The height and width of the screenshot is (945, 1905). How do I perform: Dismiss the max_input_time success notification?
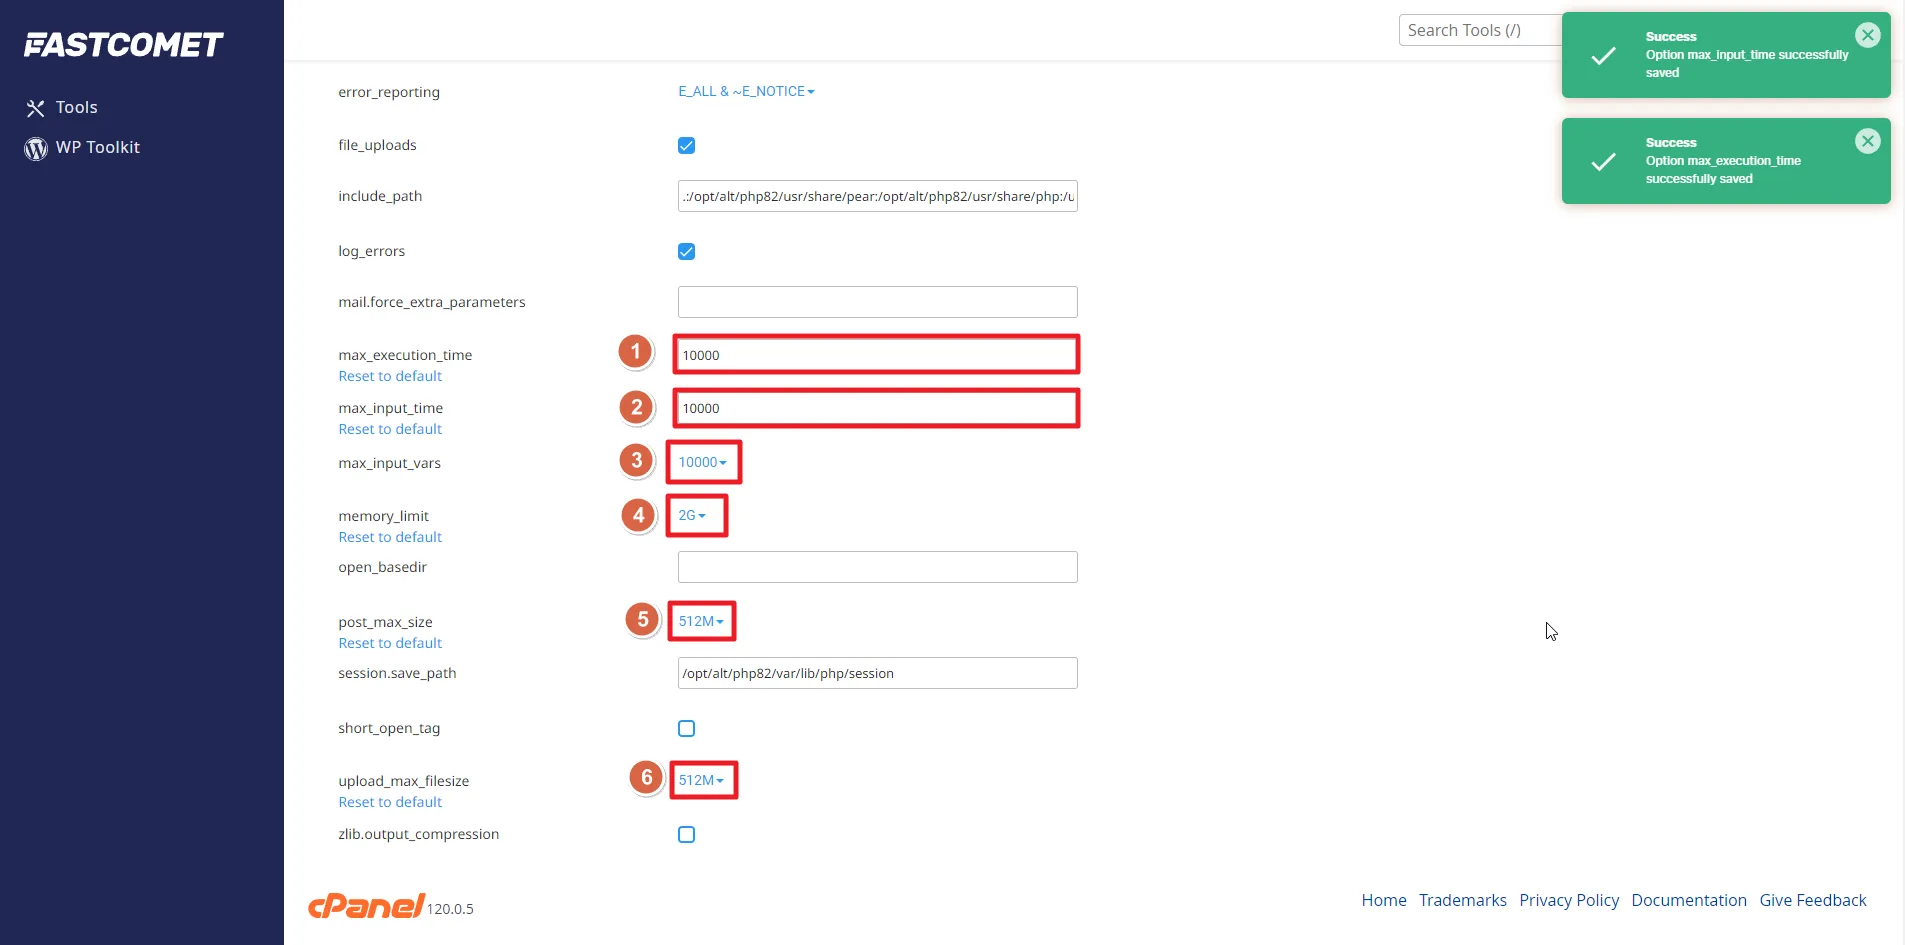click(1867, 35)
